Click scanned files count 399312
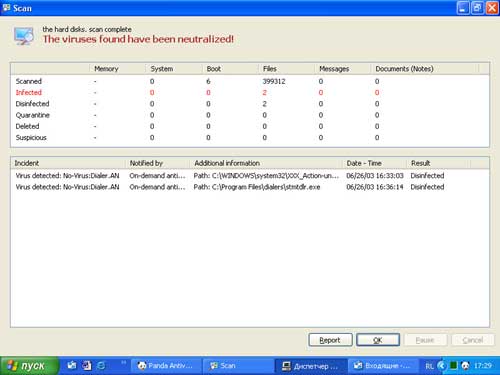Image resolution: width=500 pixels, height=375 pixels. (x=274, y=81)
